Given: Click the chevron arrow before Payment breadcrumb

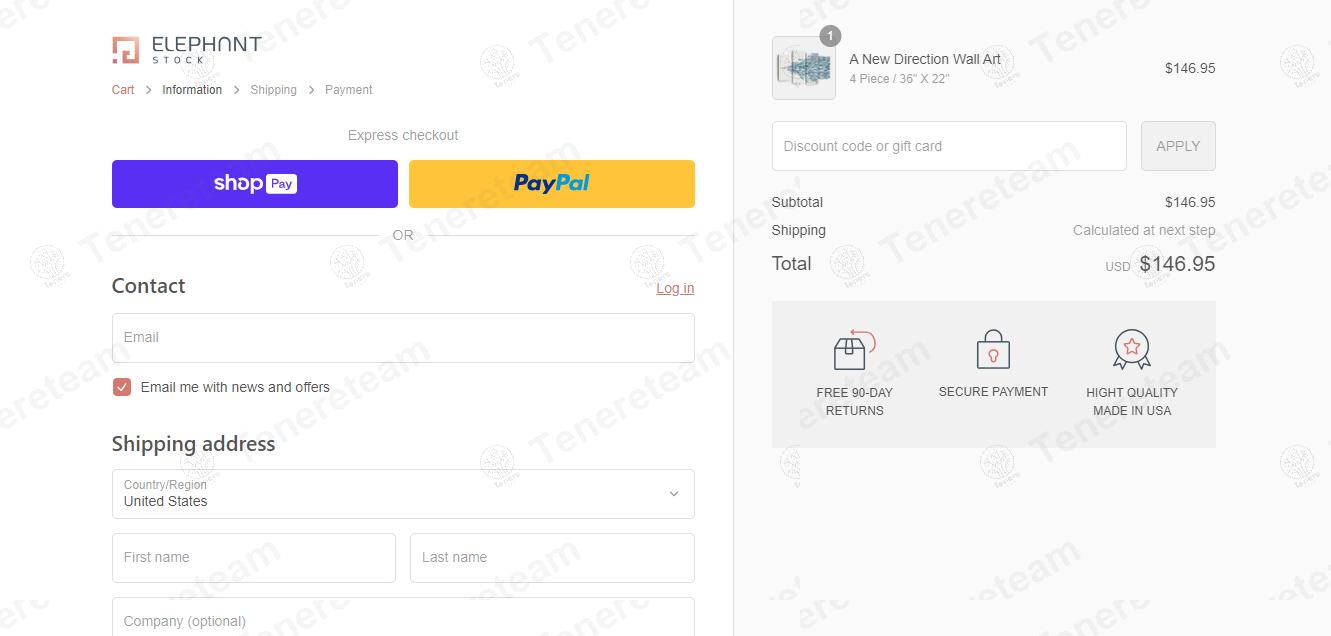Looking at the screenshot, I should (x=311, y=90).
